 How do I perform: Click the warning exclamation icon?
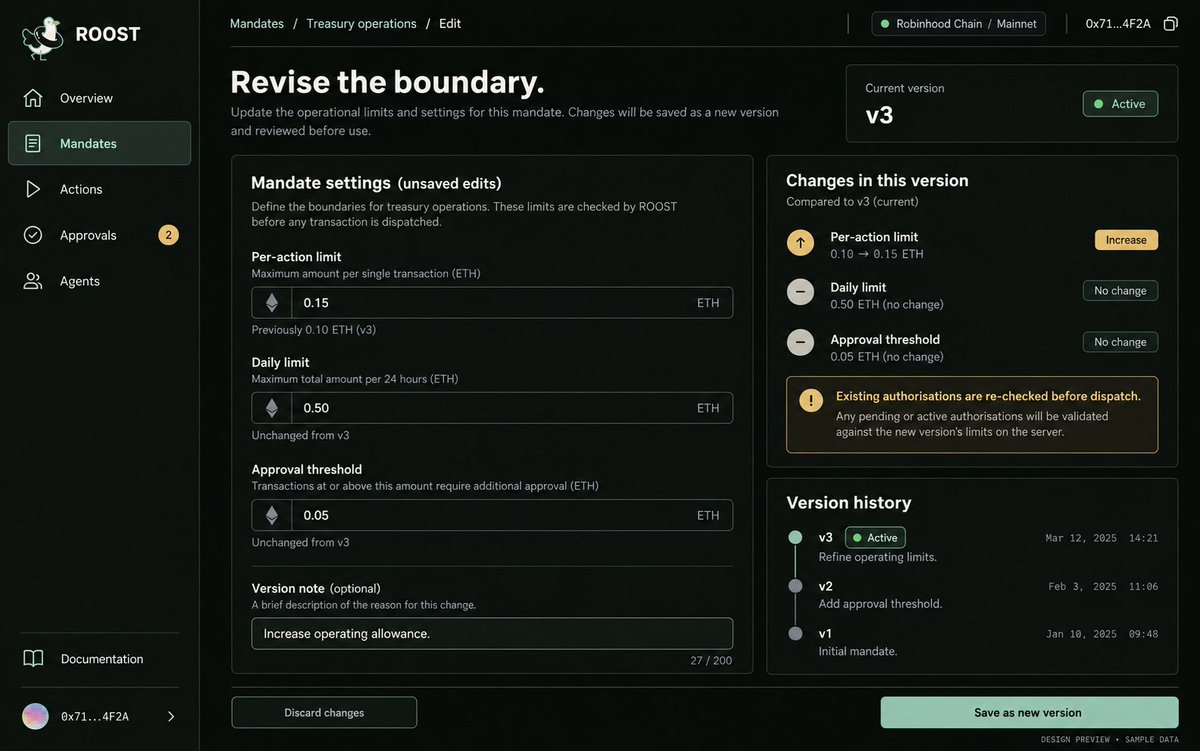point(812,400)
